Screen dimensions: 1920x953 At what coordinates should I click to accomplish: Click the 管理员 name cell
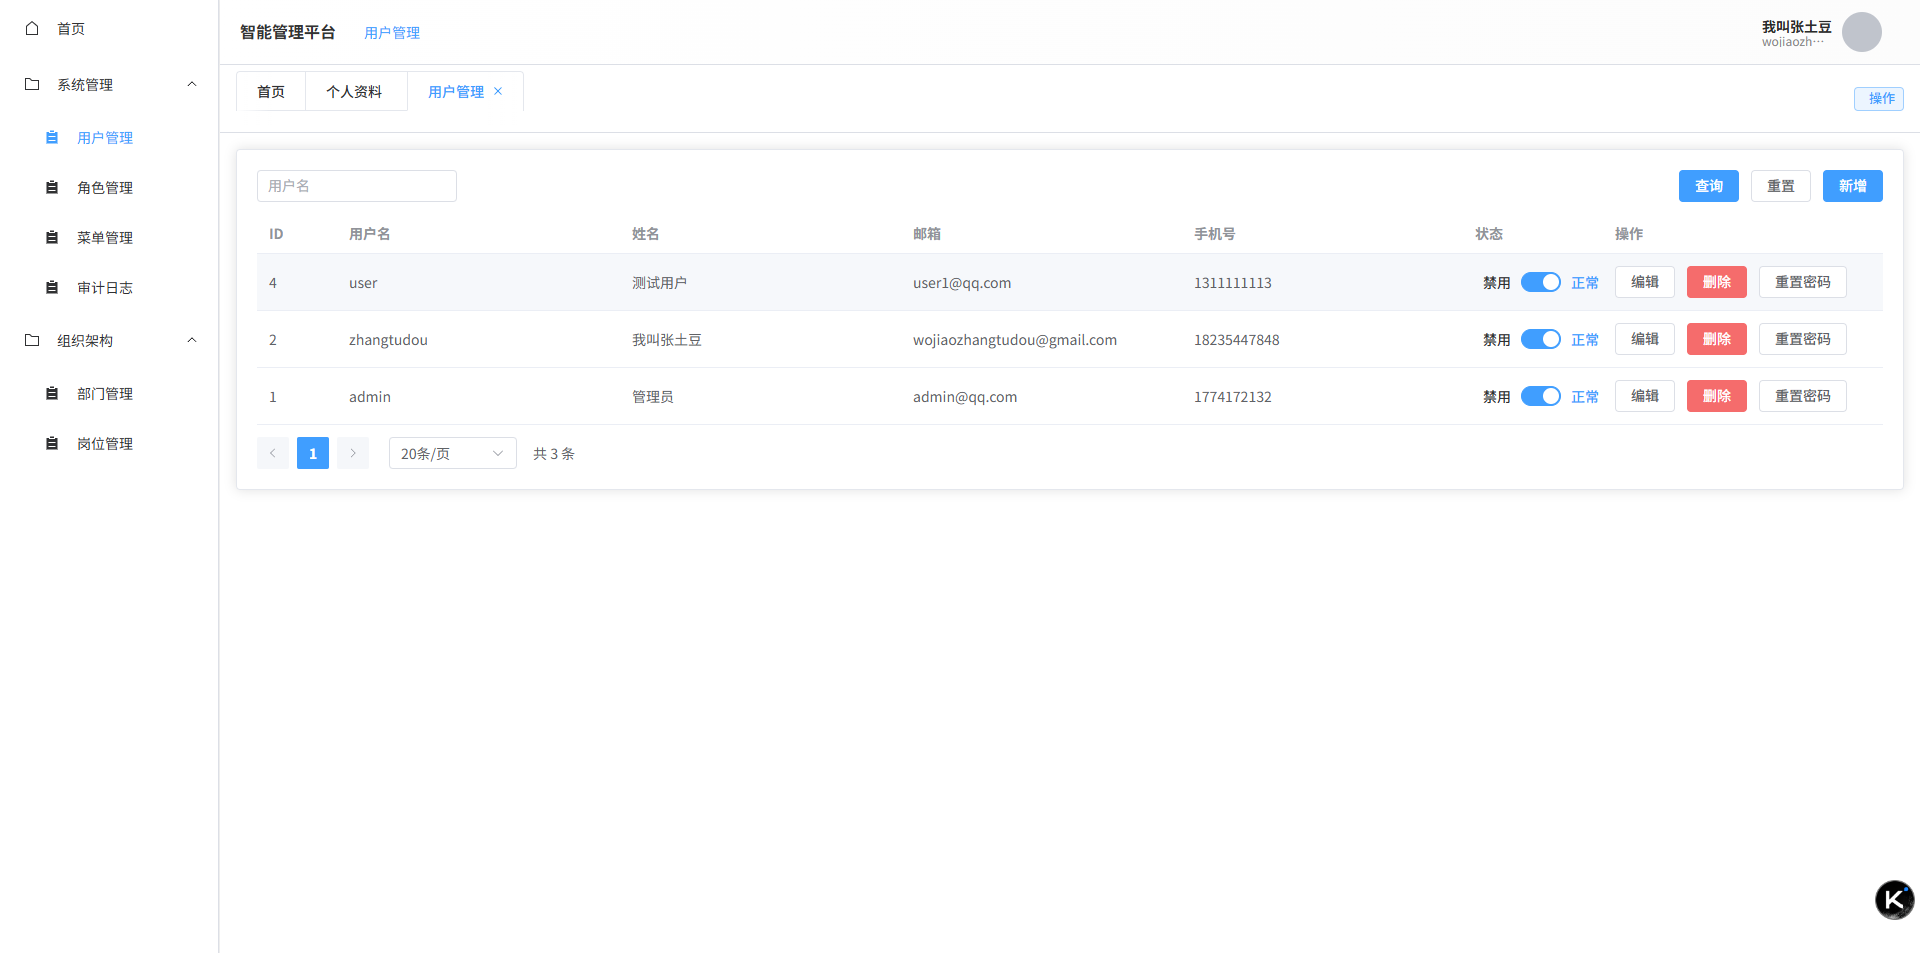tap(652, 397)
